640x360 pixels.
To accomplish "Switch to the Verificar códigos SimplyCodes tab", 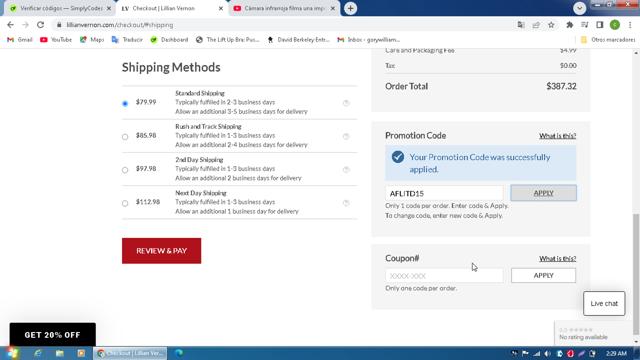I will 60,8.
